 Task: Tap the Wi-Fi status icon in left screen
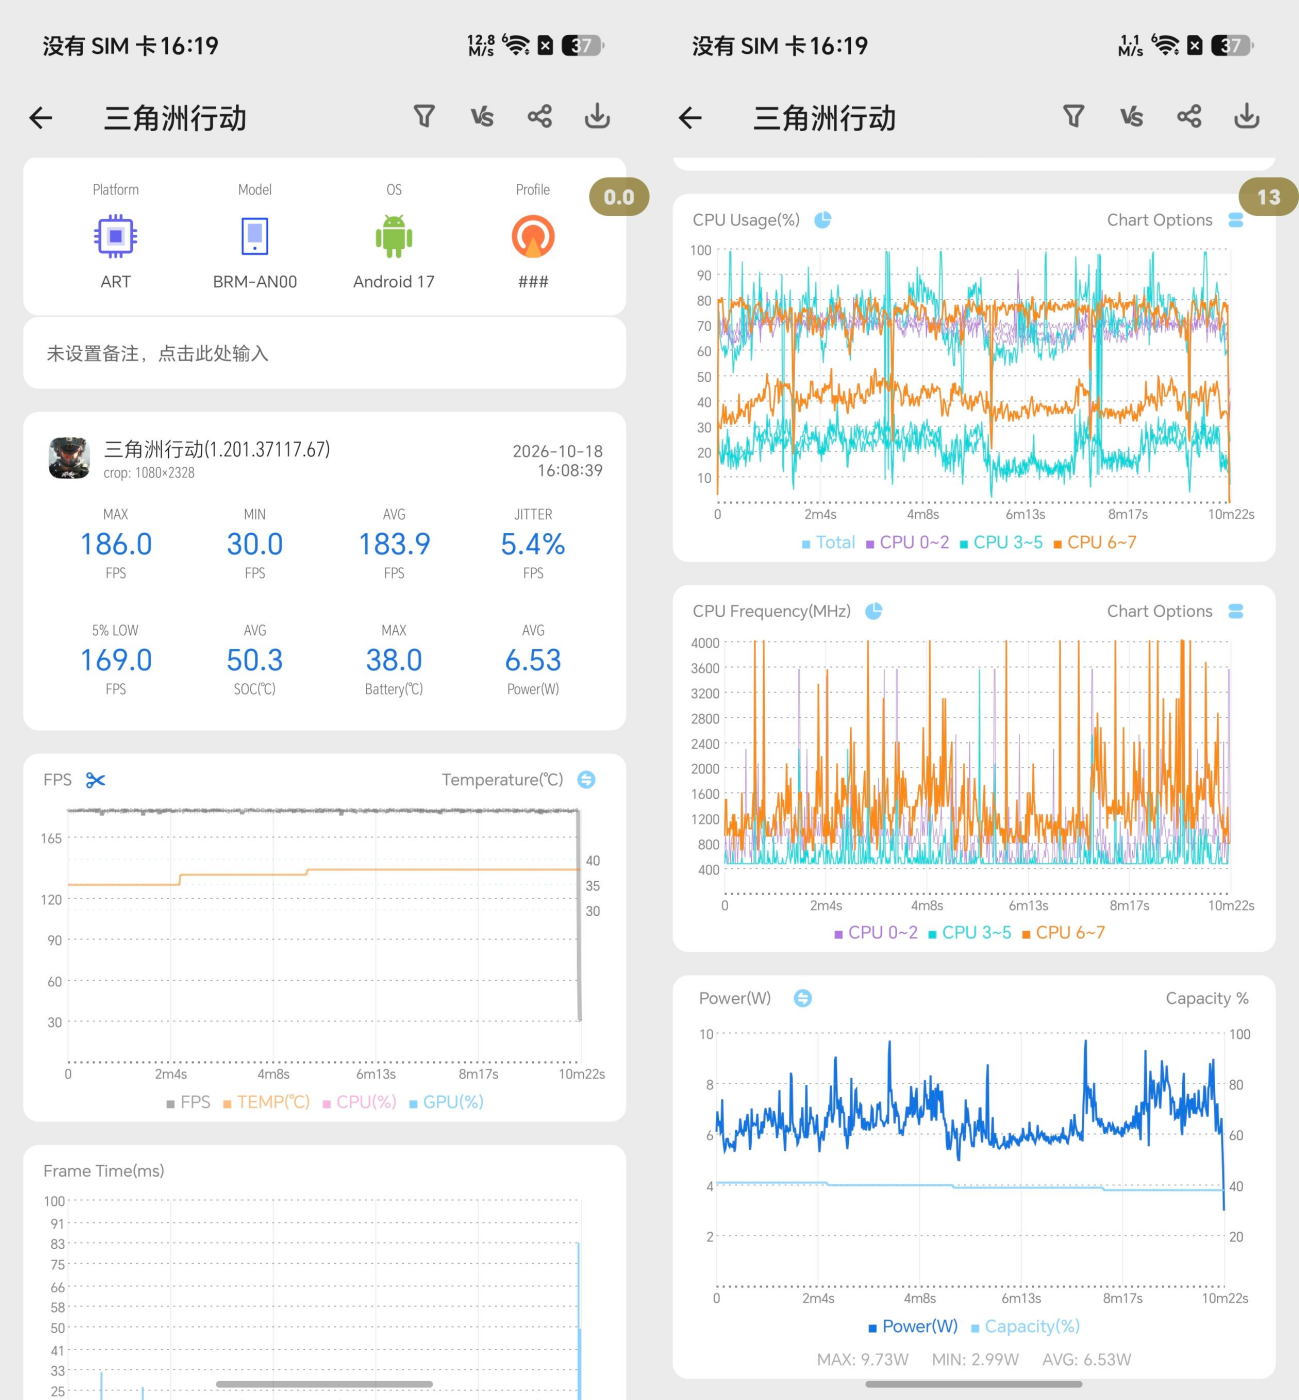[x=516, y=45]
